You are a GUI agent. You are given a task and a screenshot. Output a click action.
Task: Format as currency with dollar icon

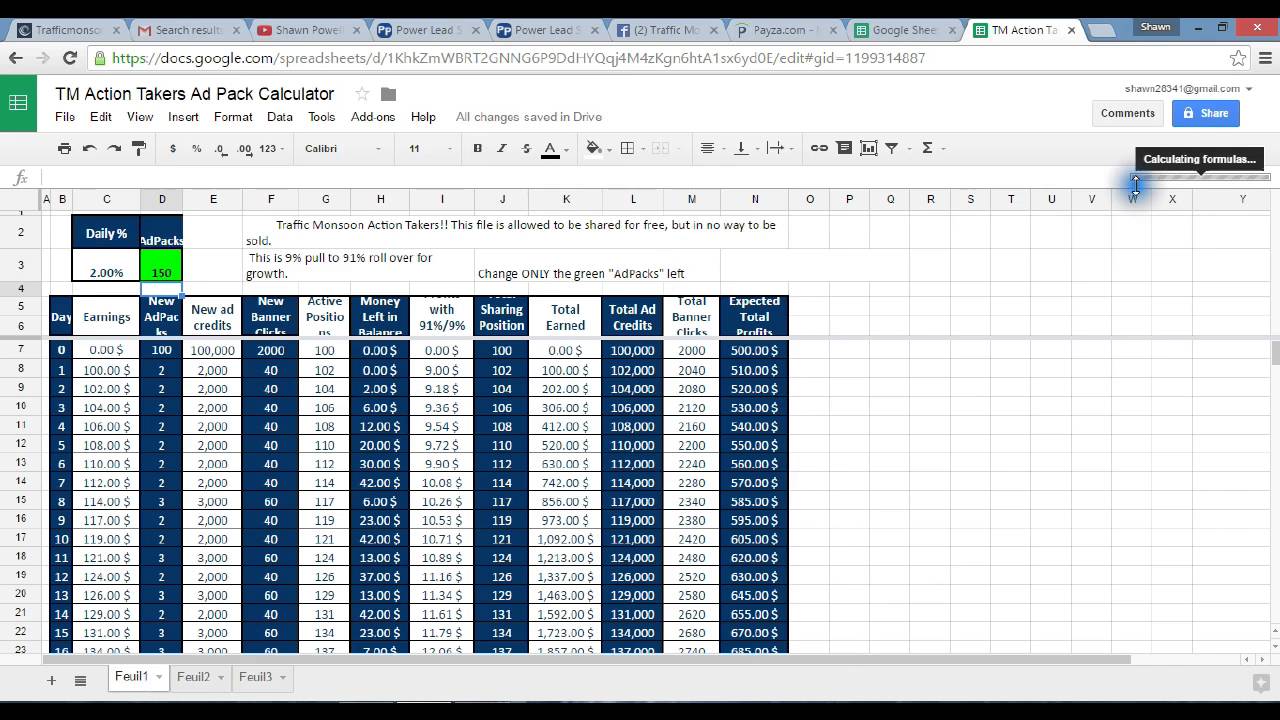(173, 148)
